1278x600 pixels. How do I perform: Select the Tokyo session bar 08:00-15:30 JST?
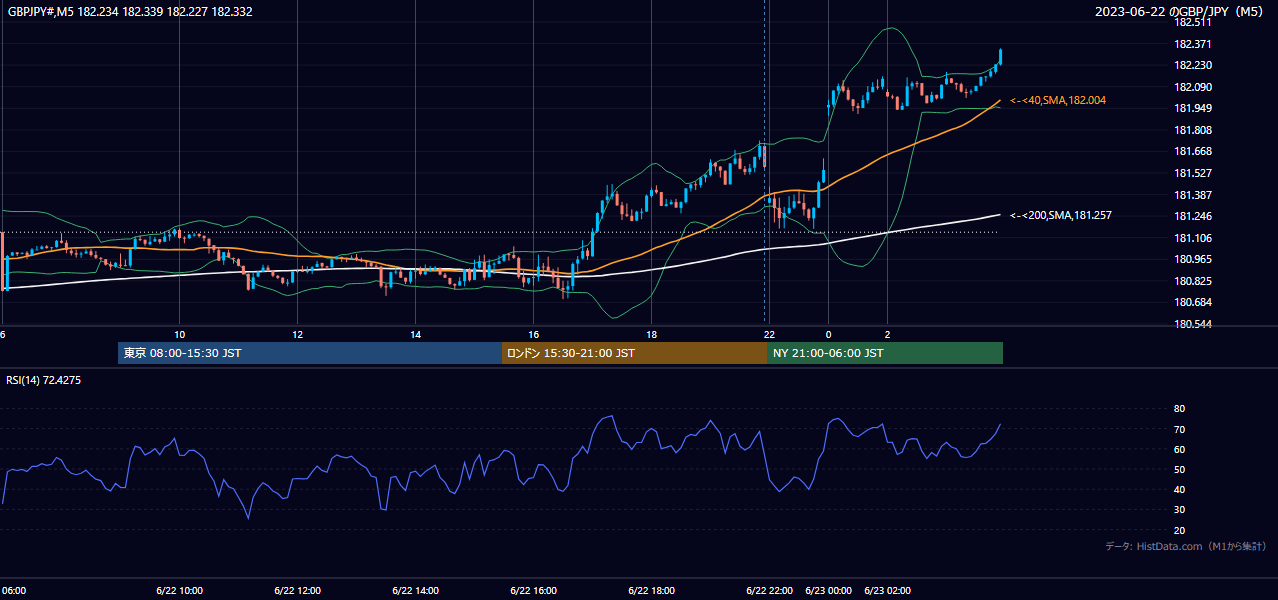[x=310, y=353]
